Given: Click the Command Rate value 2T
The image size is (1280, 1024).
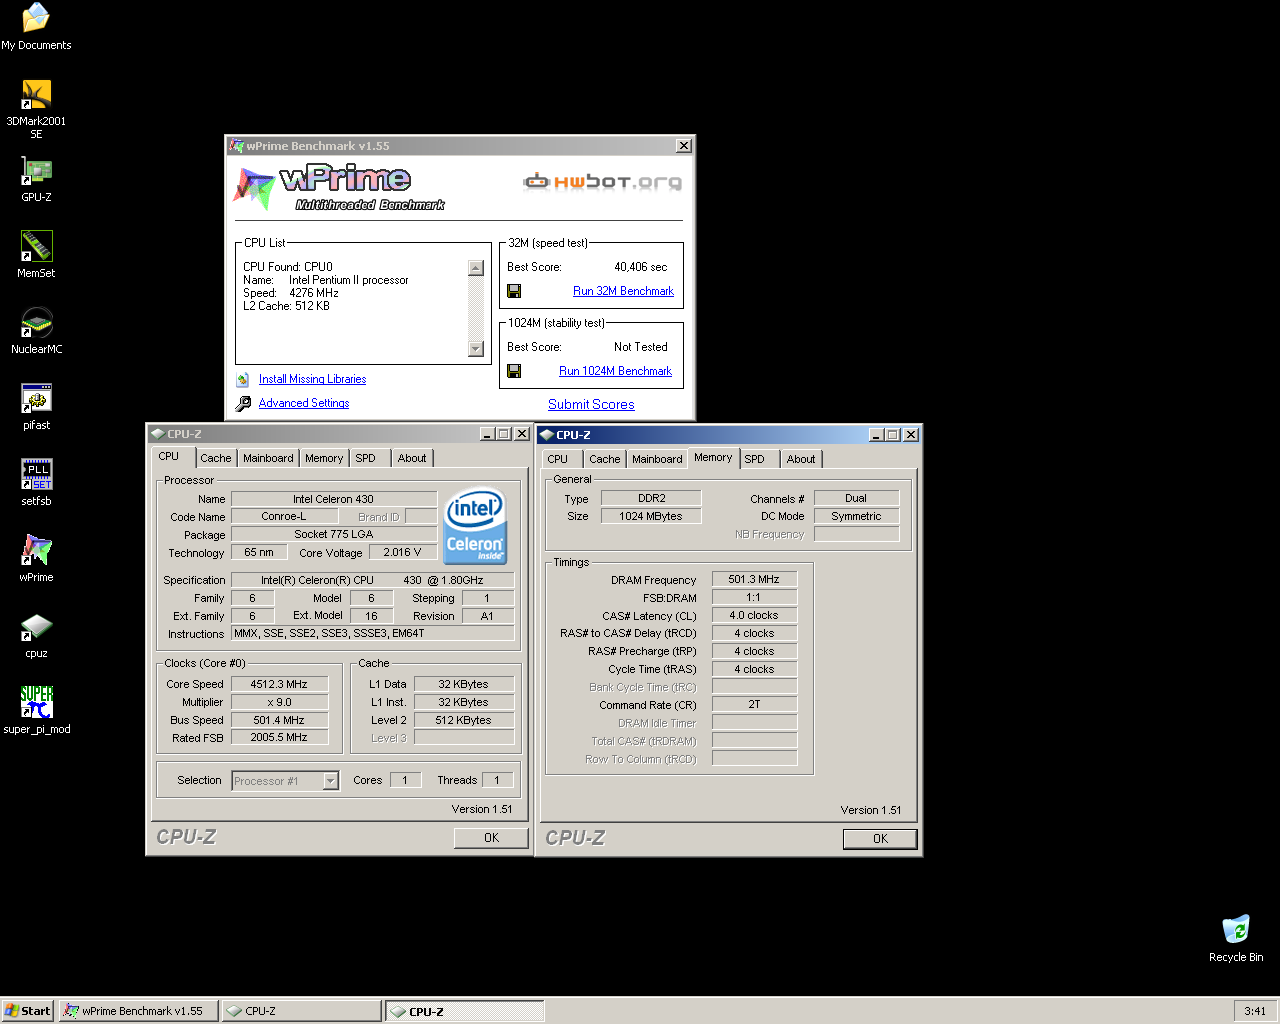Looking at the screenshot, I should tap(754, 704).
